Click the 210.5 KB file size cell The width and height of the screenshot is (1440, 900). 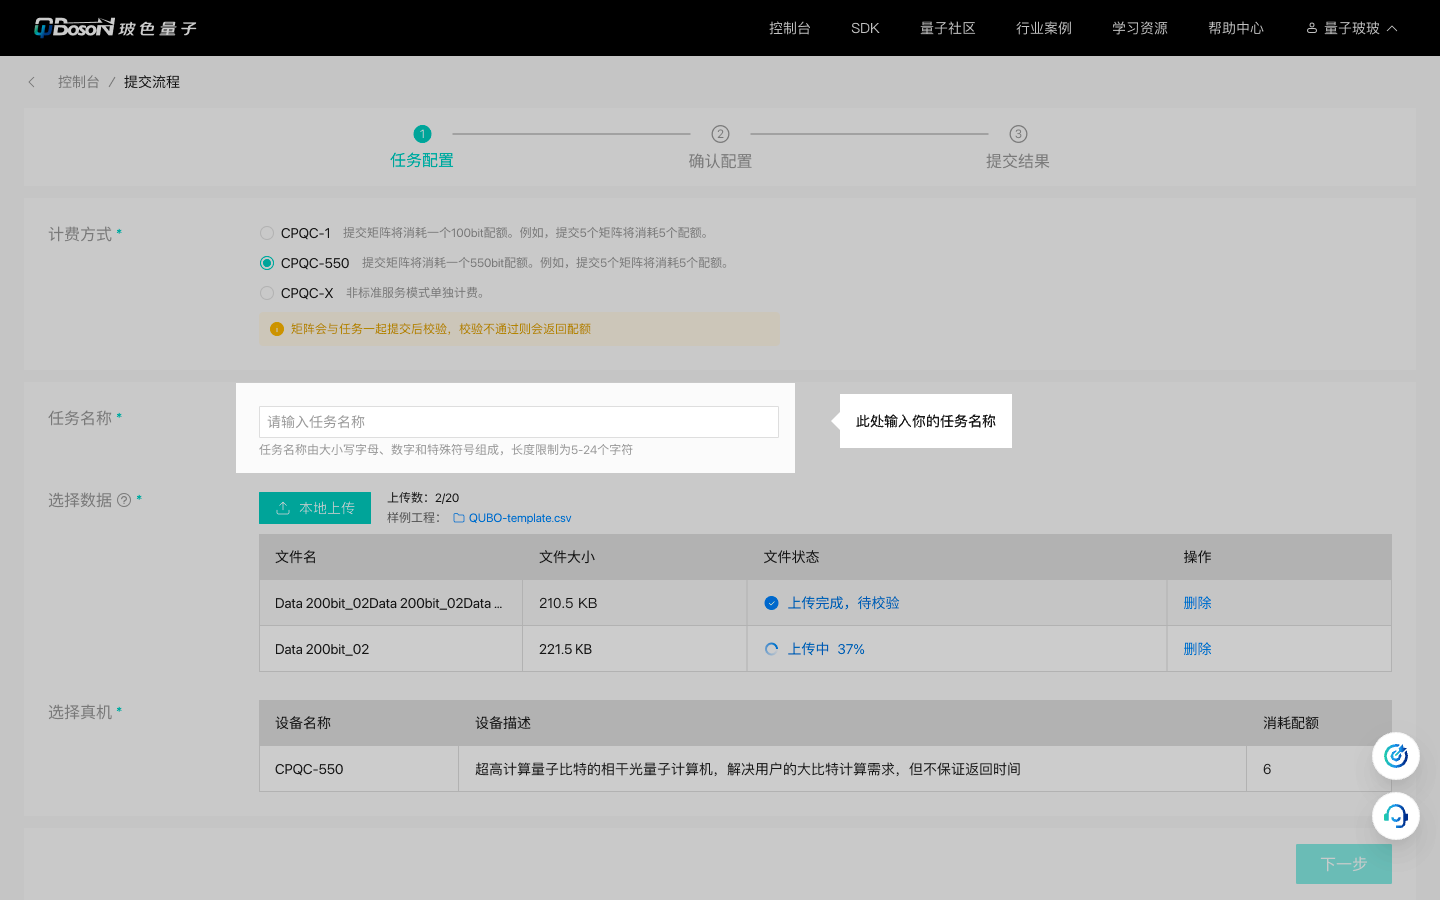(635, 603)
